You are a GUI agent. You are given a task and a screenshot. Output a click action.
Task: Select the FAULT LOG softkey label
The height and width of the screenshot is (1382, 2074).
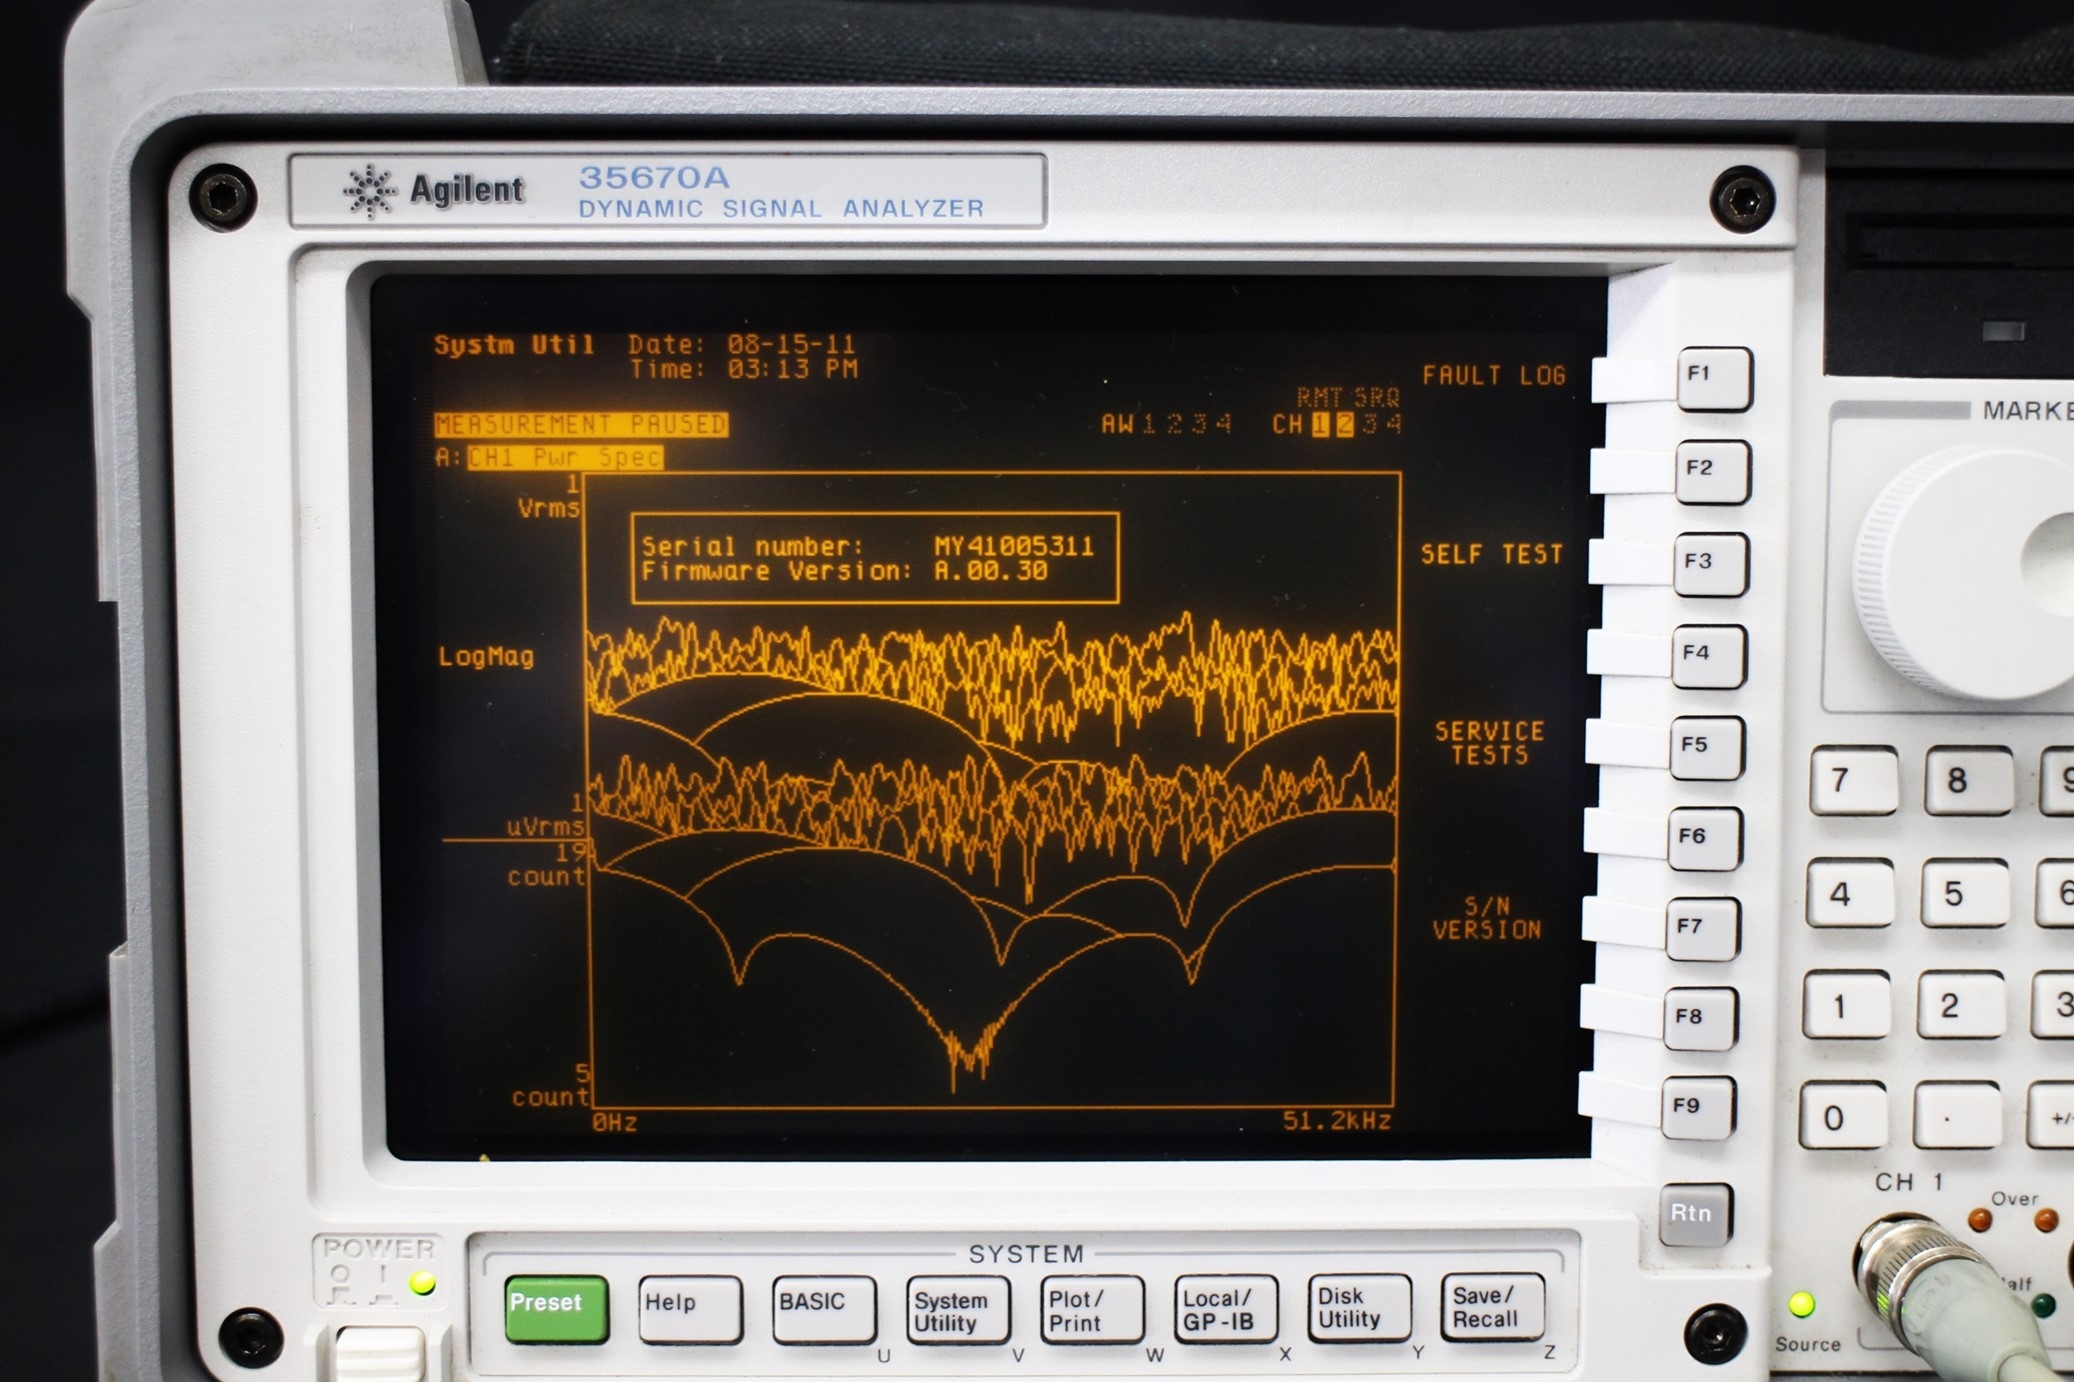coord(1494,376)
